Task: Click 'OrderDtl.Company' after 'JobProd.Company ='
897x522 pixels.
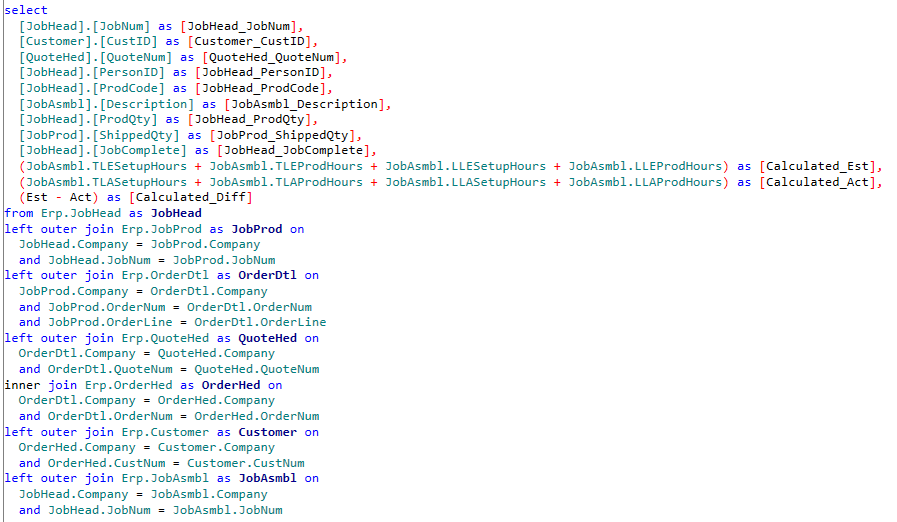Action: click(209, 291)
